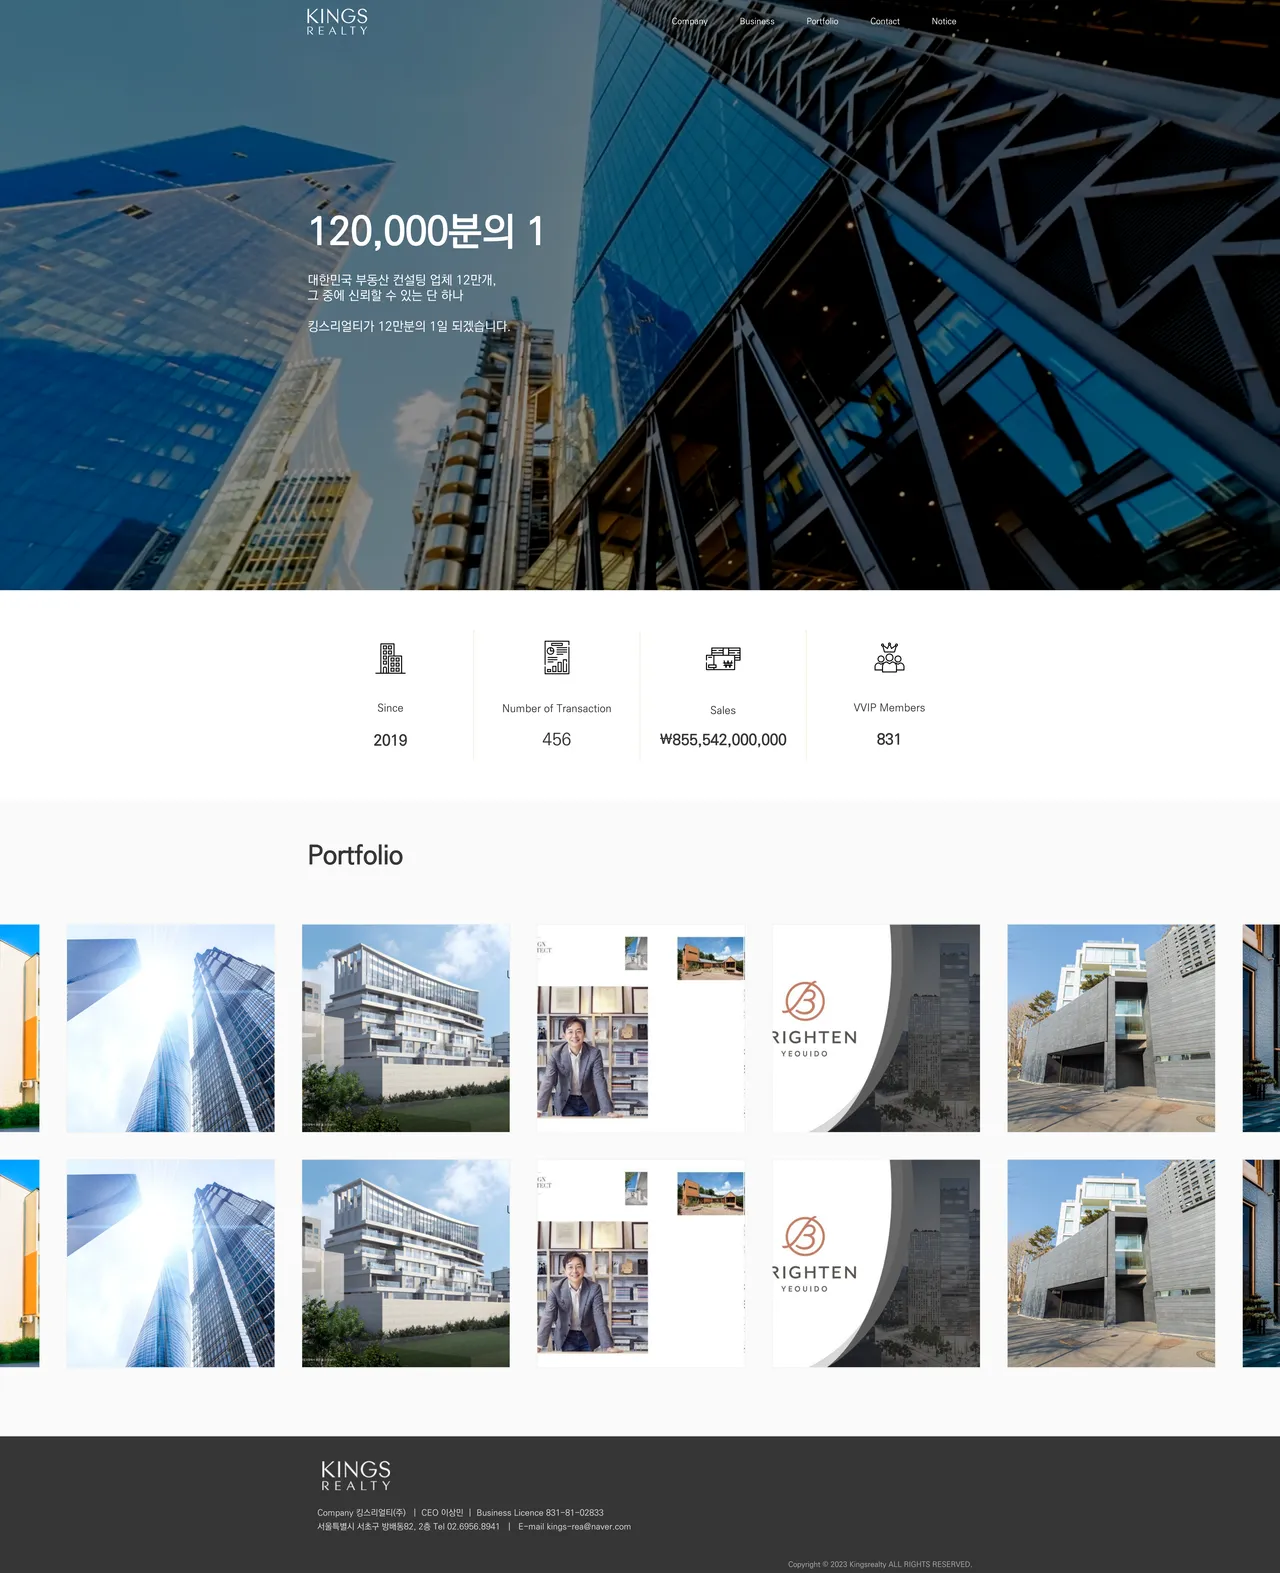Open the Contact menu item
This screenshot has height=1573, width=1280.
(x=885, y=21)
